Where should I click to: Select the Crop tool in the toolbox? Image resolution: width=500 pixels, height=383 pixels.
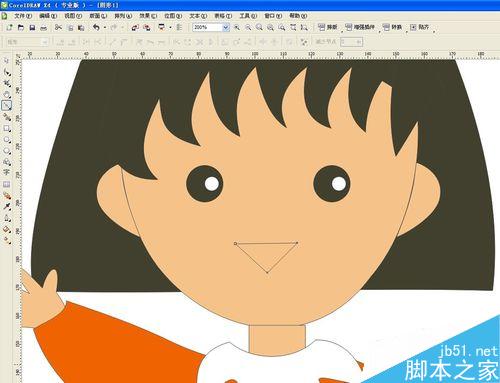(x=7, y=83)
